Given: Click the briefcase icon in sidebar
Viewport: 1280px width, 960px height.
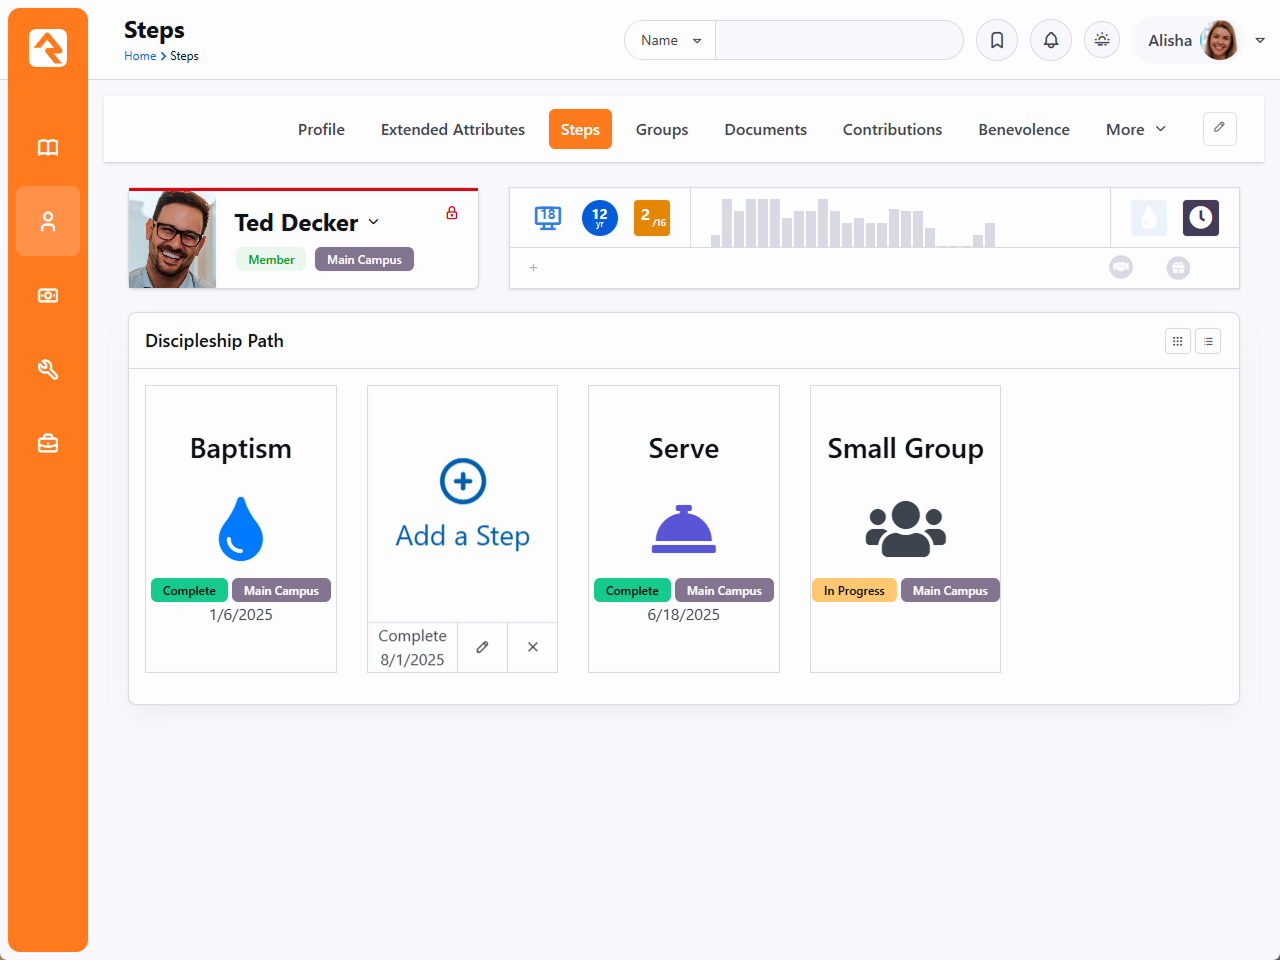Looking at the screenshot, I should point(48,443).
